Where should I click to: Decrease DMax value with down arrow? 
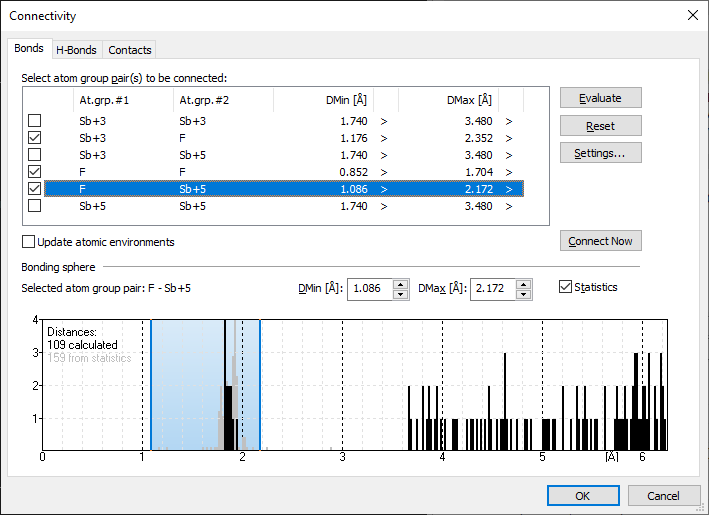click(524, 294)
